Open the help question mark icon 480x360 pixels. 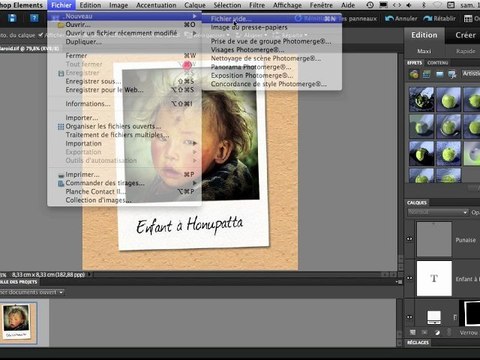(x=34, y=18)
